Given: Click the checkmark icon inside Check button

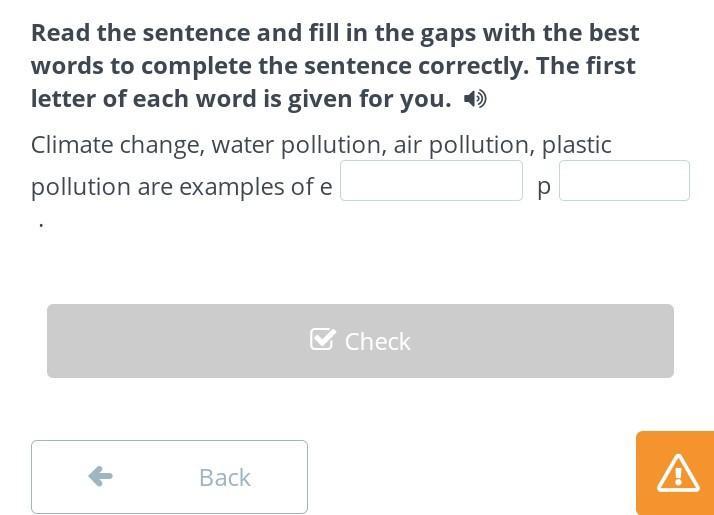Looking at the screenshot, I should pyautogui.click(x=322, y=339).
